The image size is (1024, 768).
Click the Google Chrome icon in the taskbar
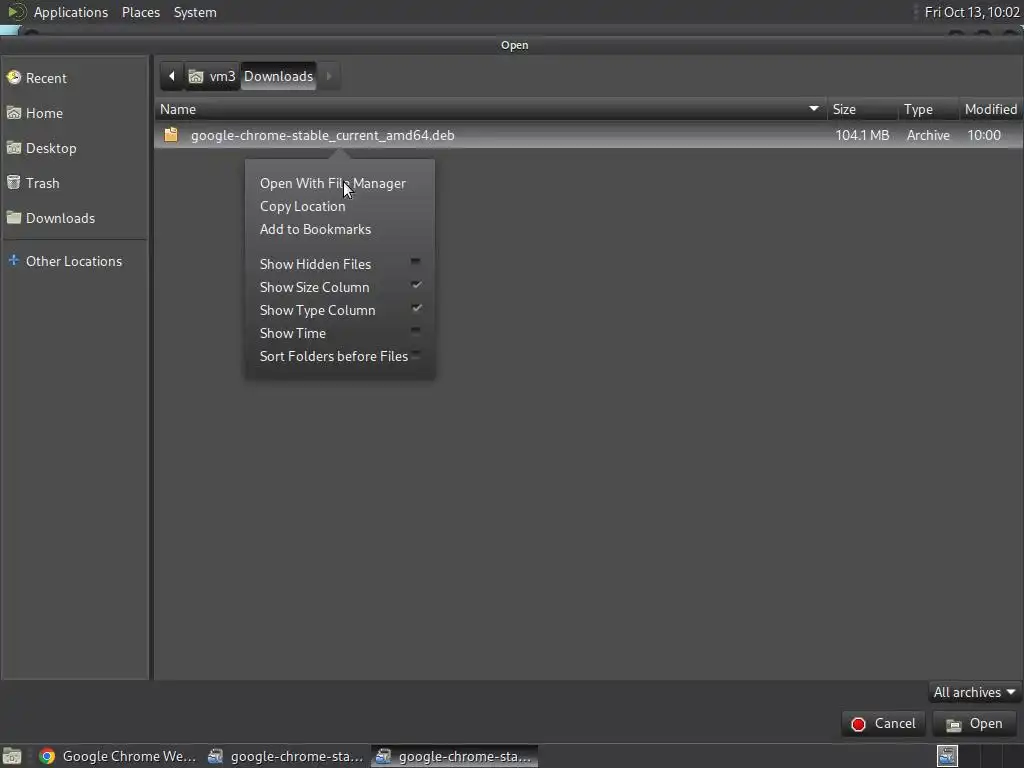[47, 756]
